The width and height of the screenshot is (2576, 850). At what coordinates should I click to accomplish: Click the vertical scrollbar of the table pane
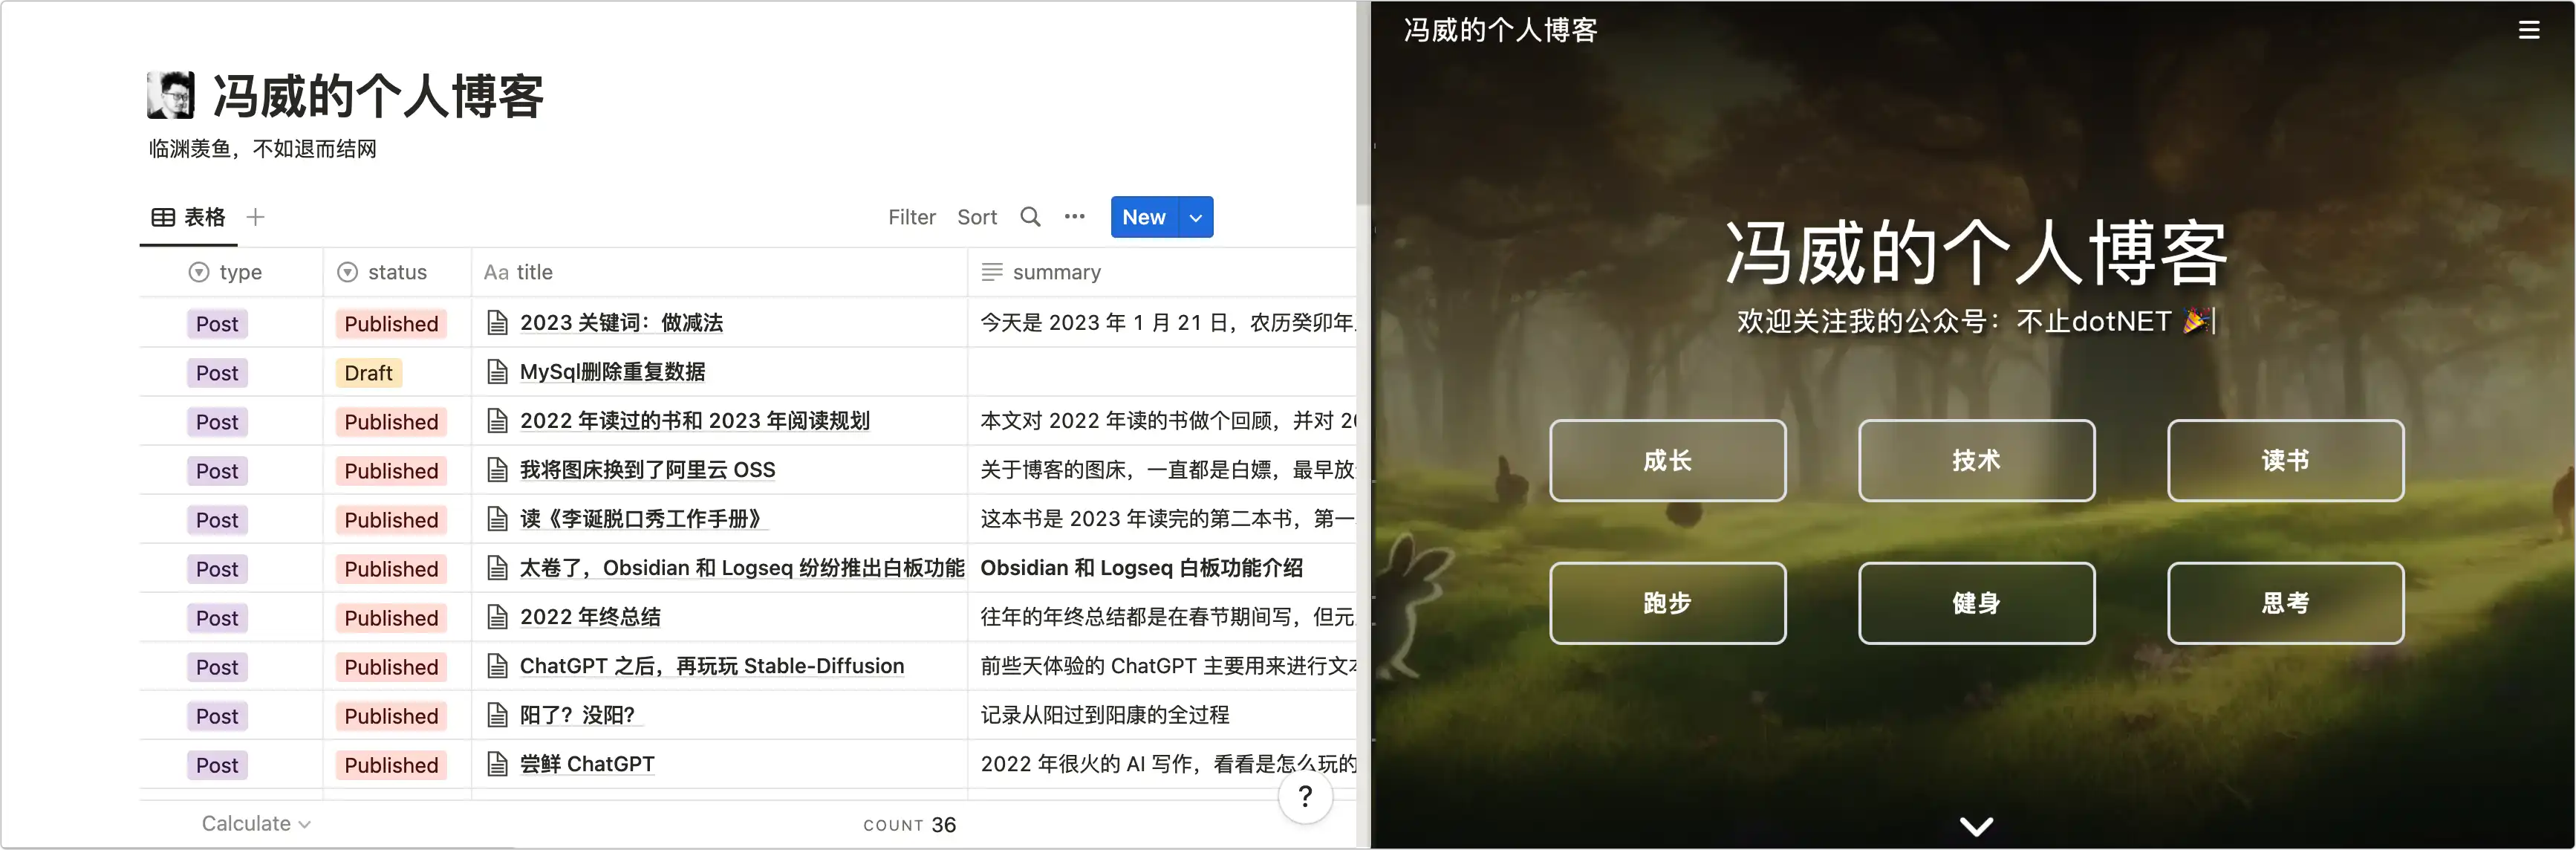(x=1363, y=100)
